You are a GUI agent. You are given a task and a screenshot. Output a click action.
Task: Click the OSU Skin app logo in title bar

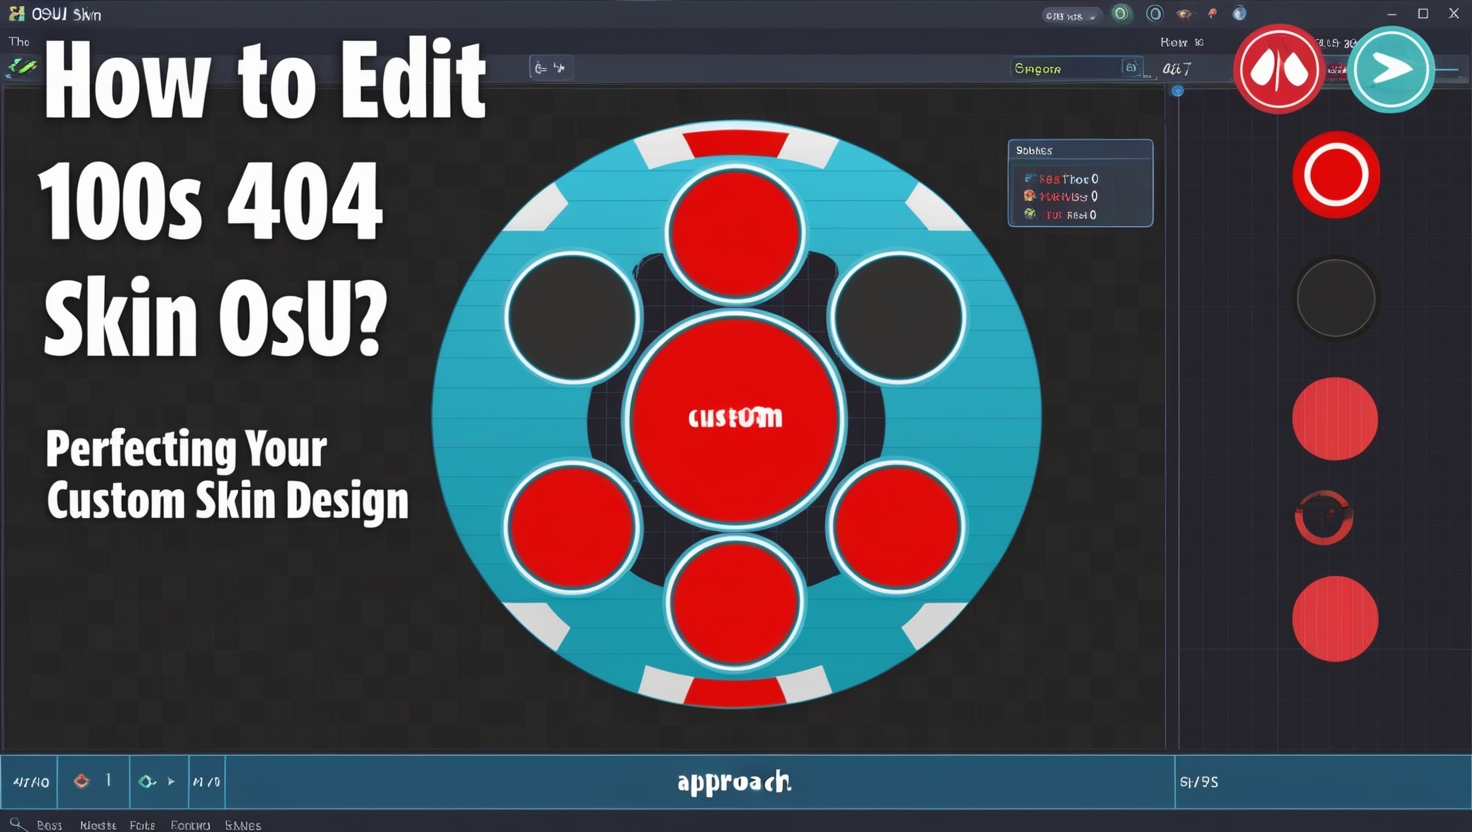click(17, 14)
